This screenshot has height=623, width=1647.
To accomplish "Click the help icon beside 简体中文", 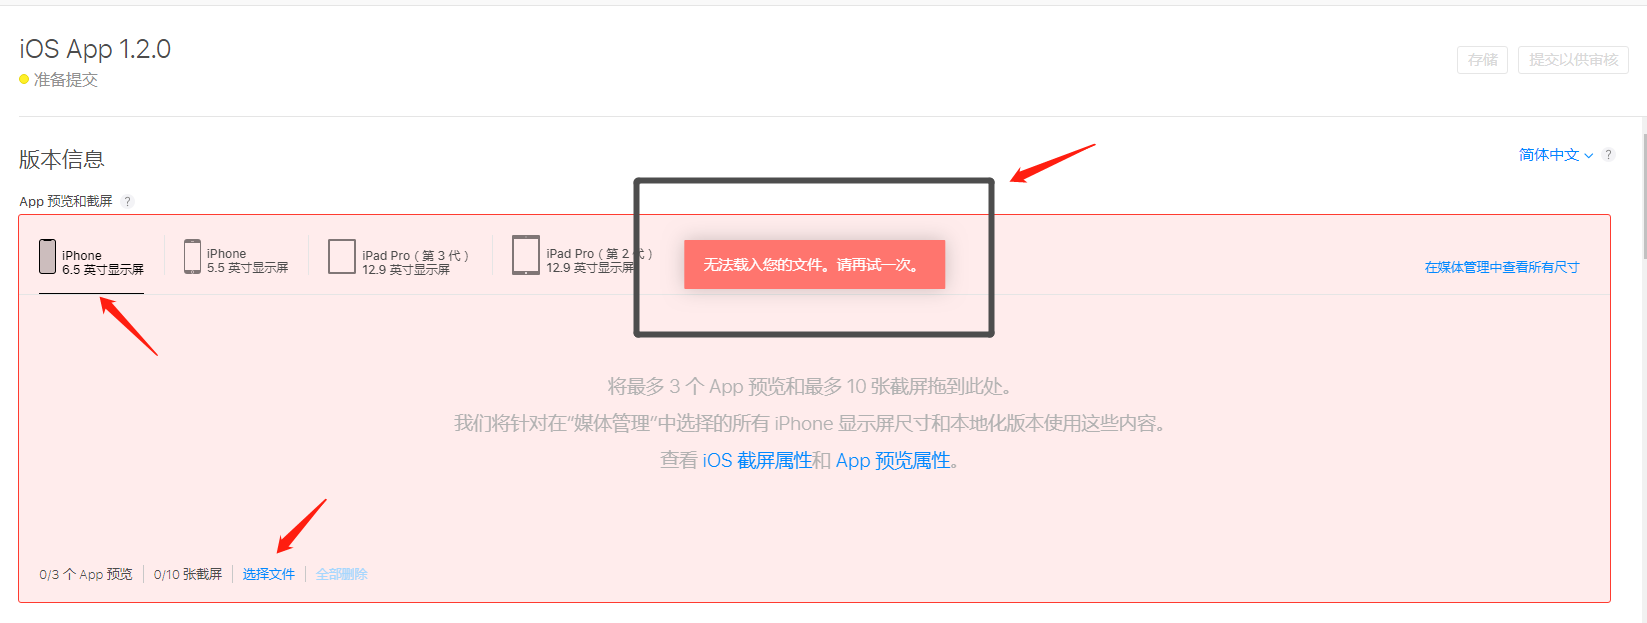I will coord(1608,155).
